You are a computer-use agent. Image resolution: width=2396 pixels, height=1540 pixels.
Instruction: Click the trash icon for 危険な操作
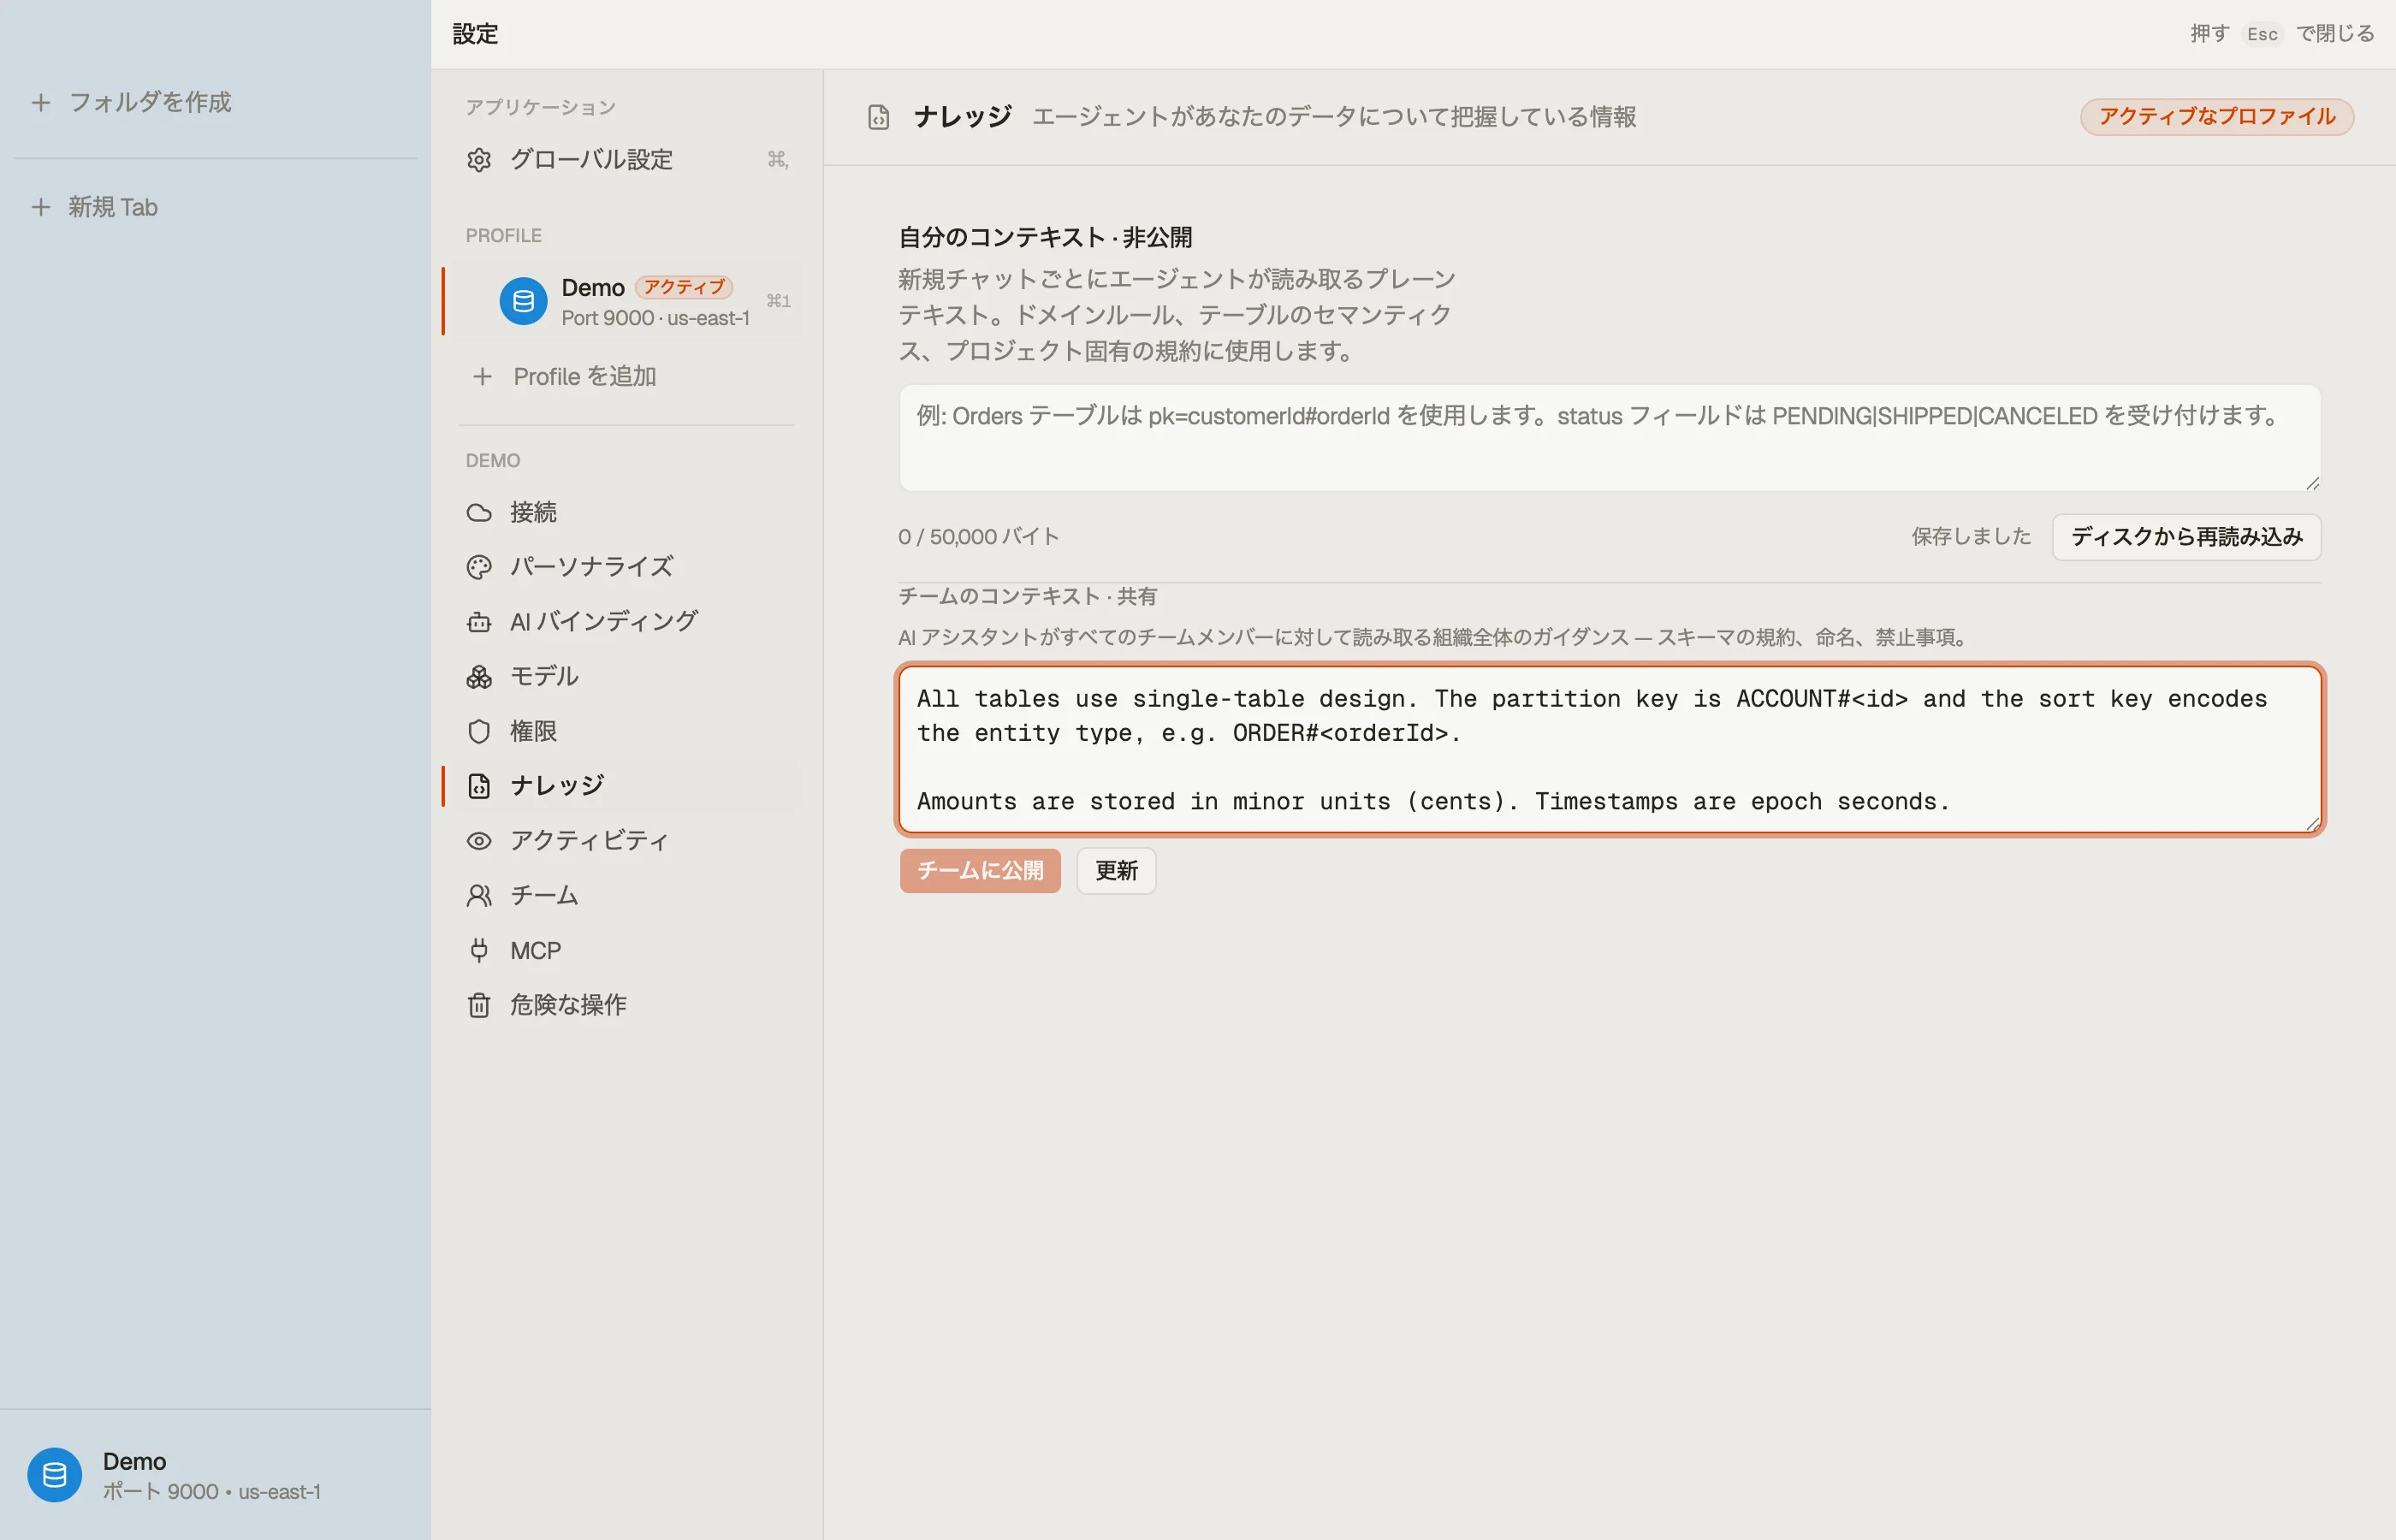(x=479, y=1005)
